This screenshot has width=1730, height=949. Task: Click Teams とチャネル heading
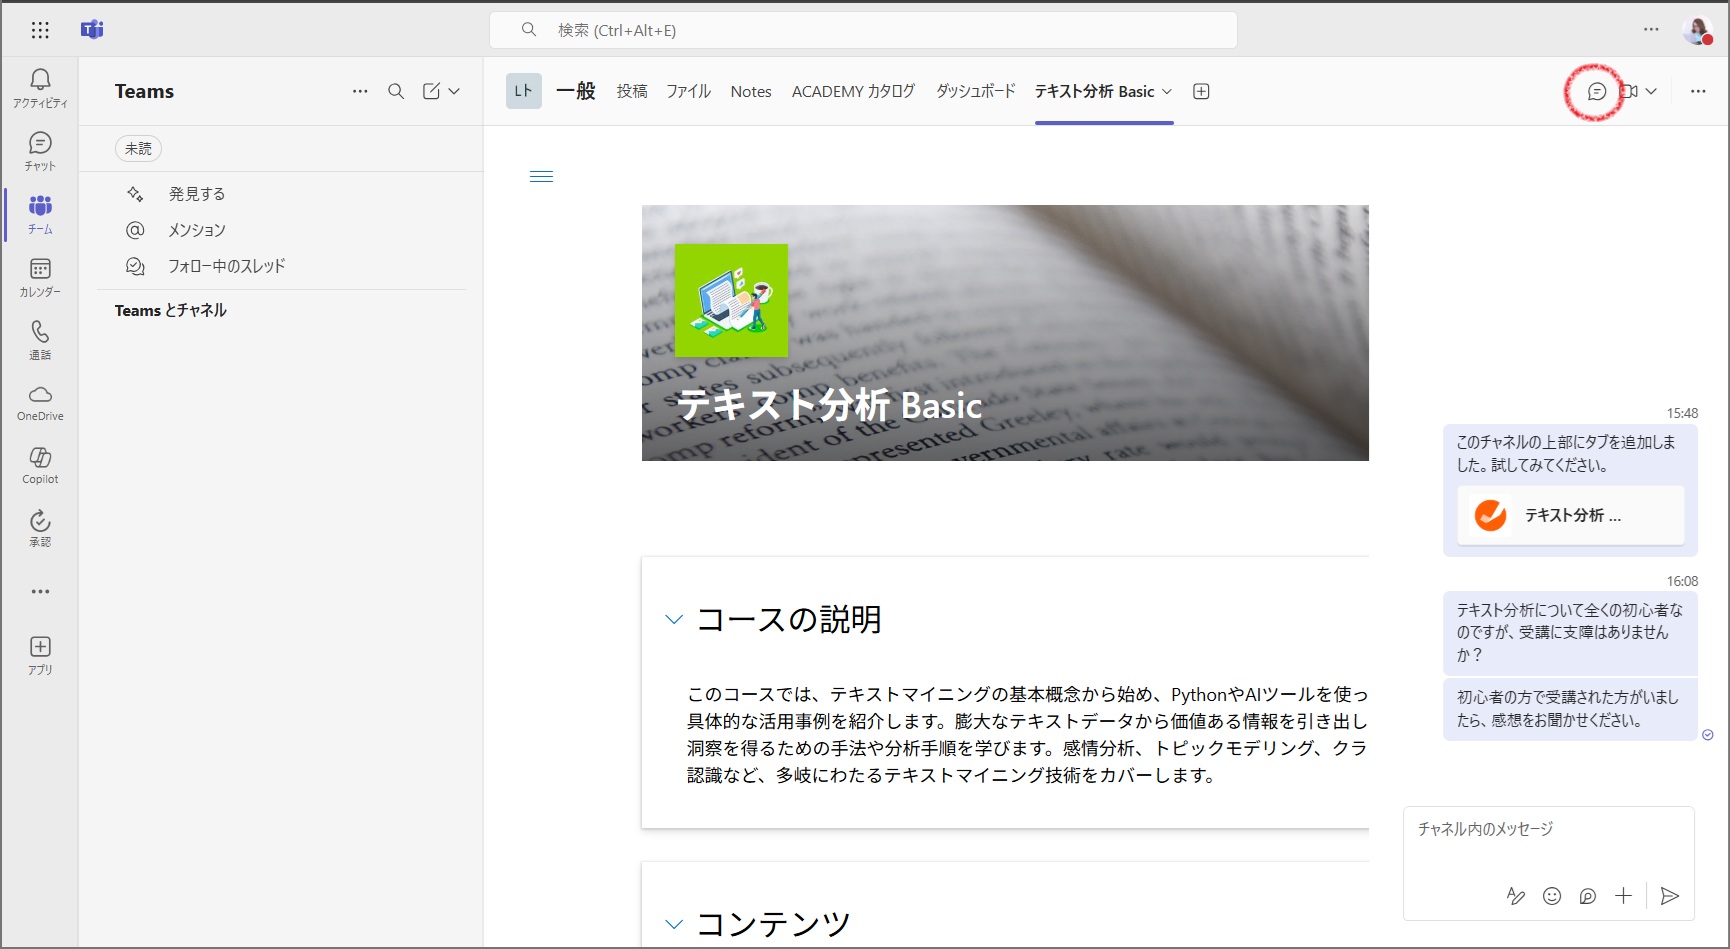[171, 310]
